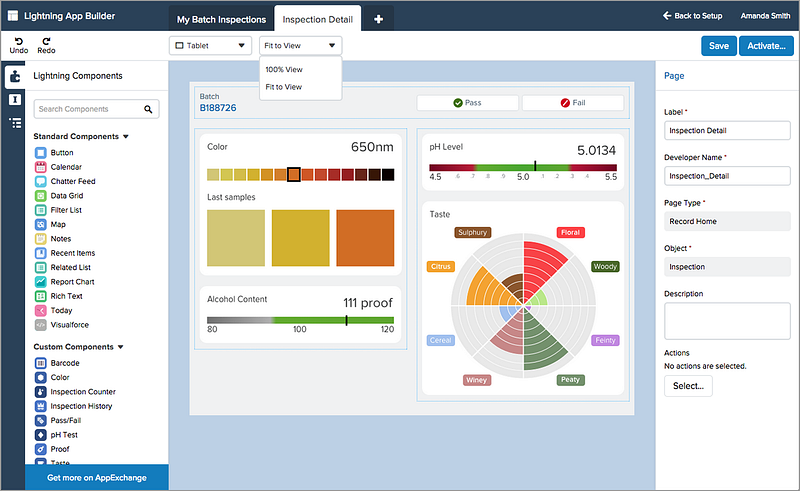Click the Peaty taste label
The image size is (800, 491).
570,380
